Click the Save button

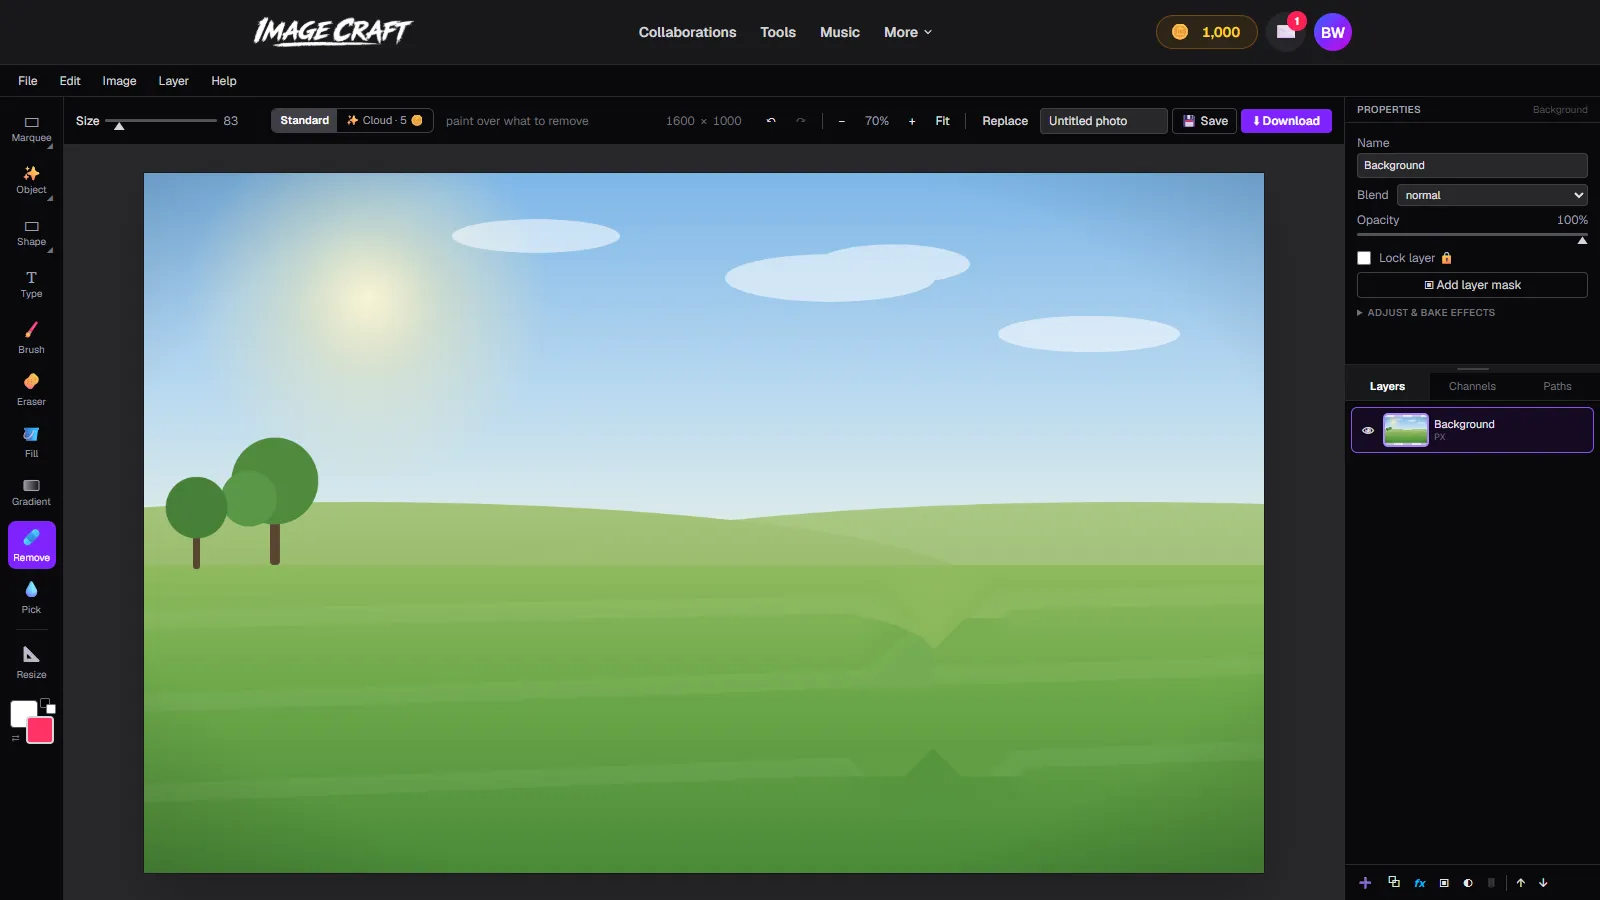(1204, 121)
